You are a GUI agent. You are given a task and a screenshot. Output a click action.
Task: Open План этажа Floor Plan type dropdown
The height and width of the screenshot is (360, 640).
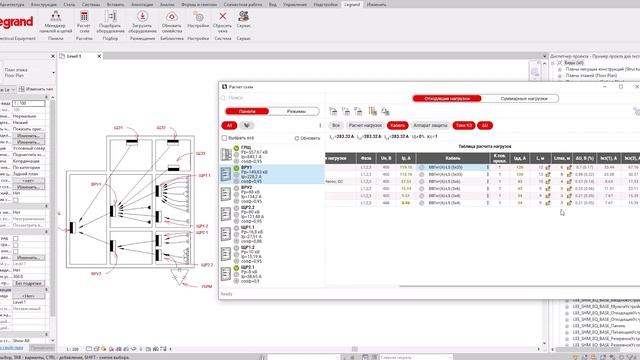(53, 73)
